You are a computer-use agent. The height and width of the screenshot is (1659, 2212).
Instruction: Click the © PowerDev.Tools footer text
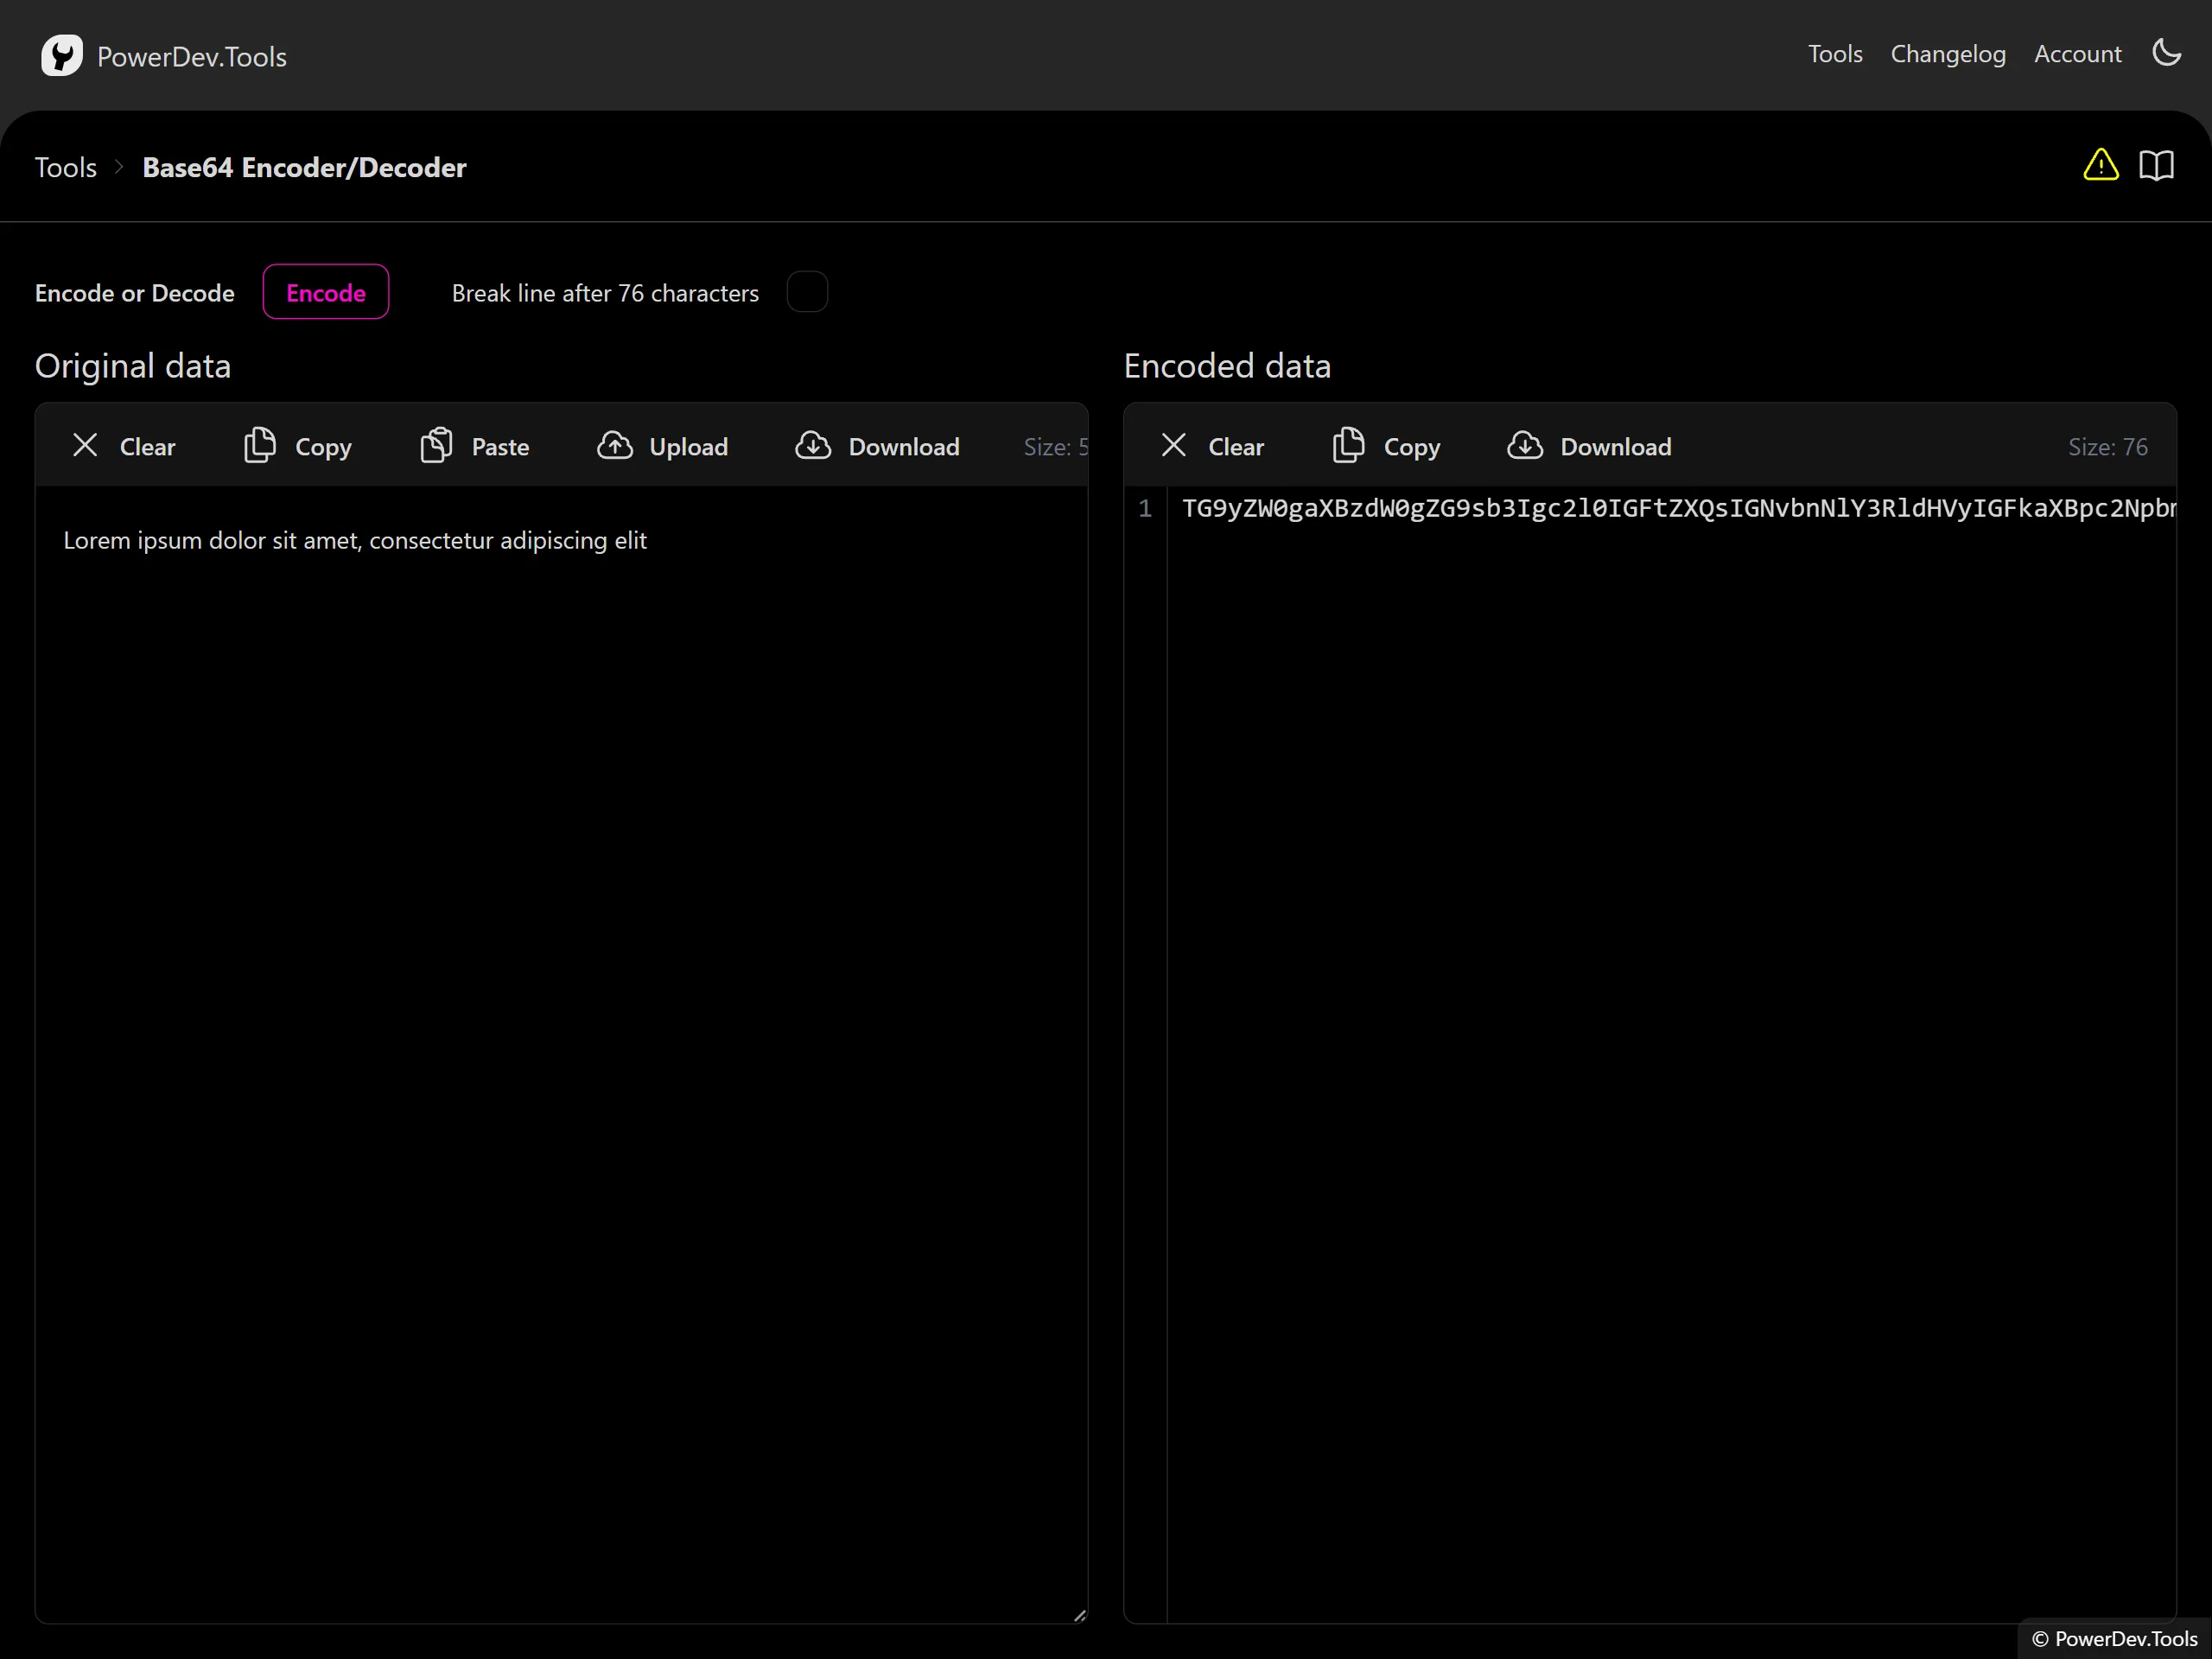tap(2114, 1638)
